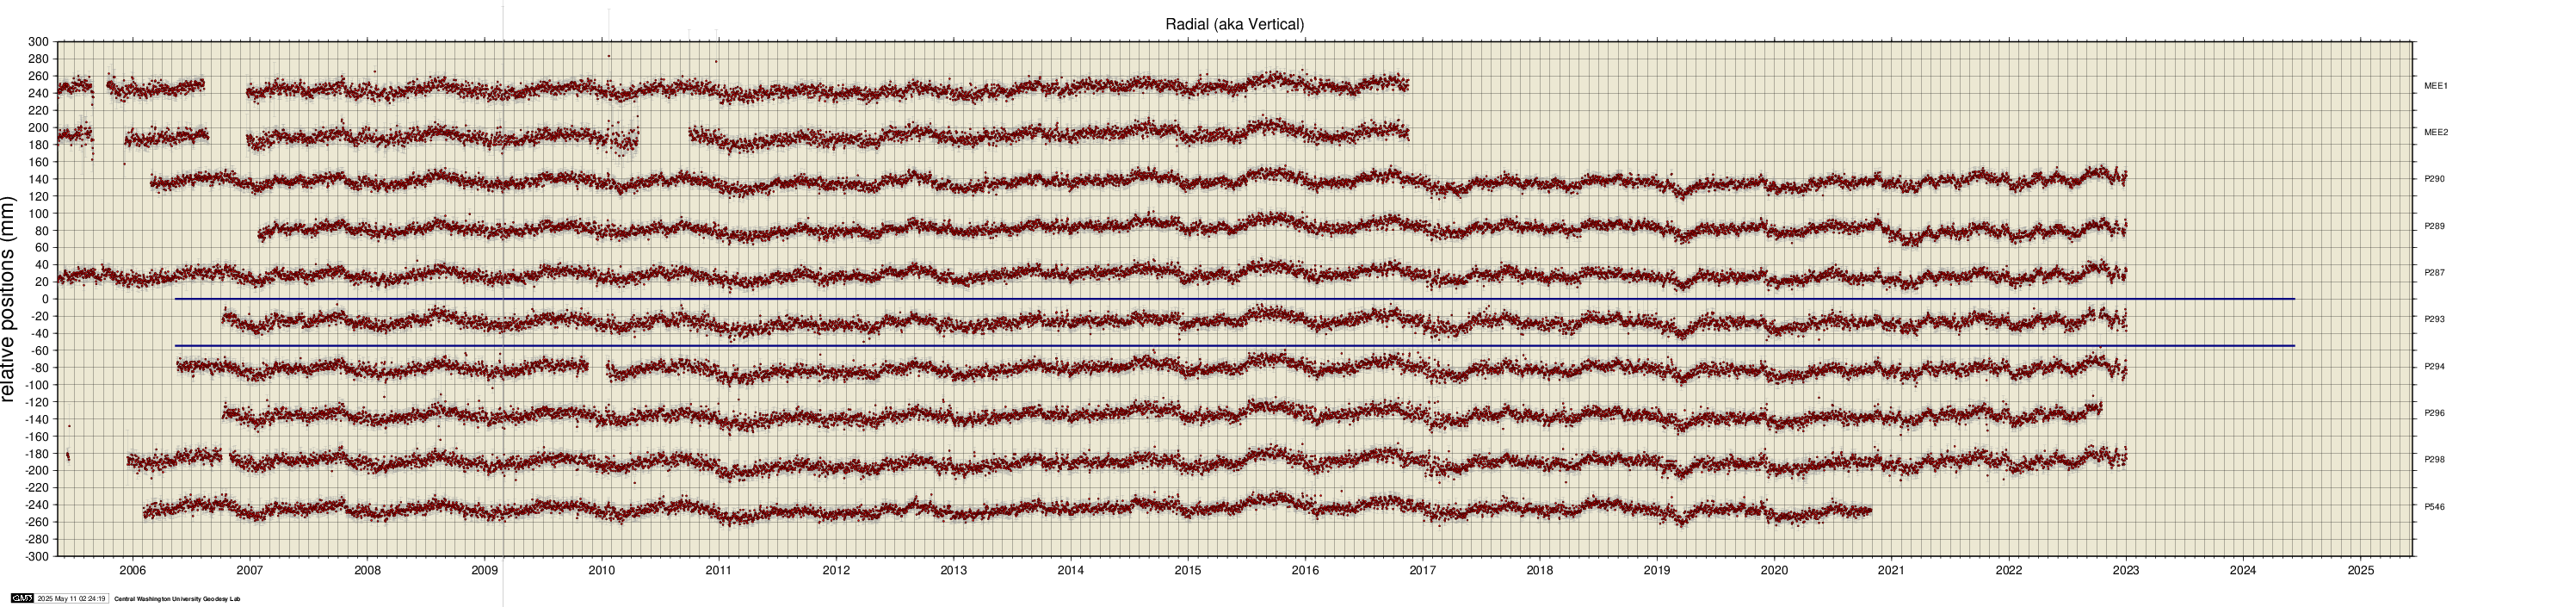Image resolution: width=2576 pixels, height=607 pixels.
Task: Select the 0 tick on the y-axis
Action: pos(45,299)
